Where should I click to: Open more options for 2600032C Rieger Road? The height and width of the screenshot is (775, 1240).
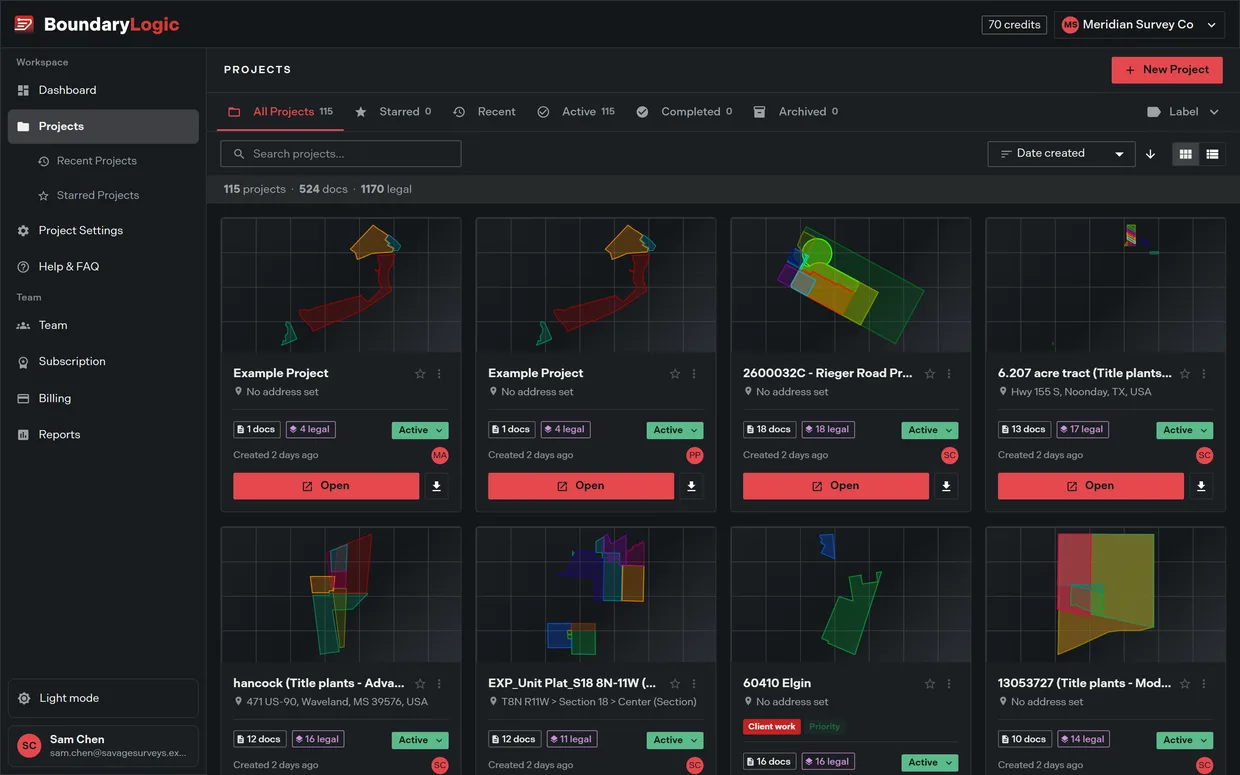(x=949, y=374)
